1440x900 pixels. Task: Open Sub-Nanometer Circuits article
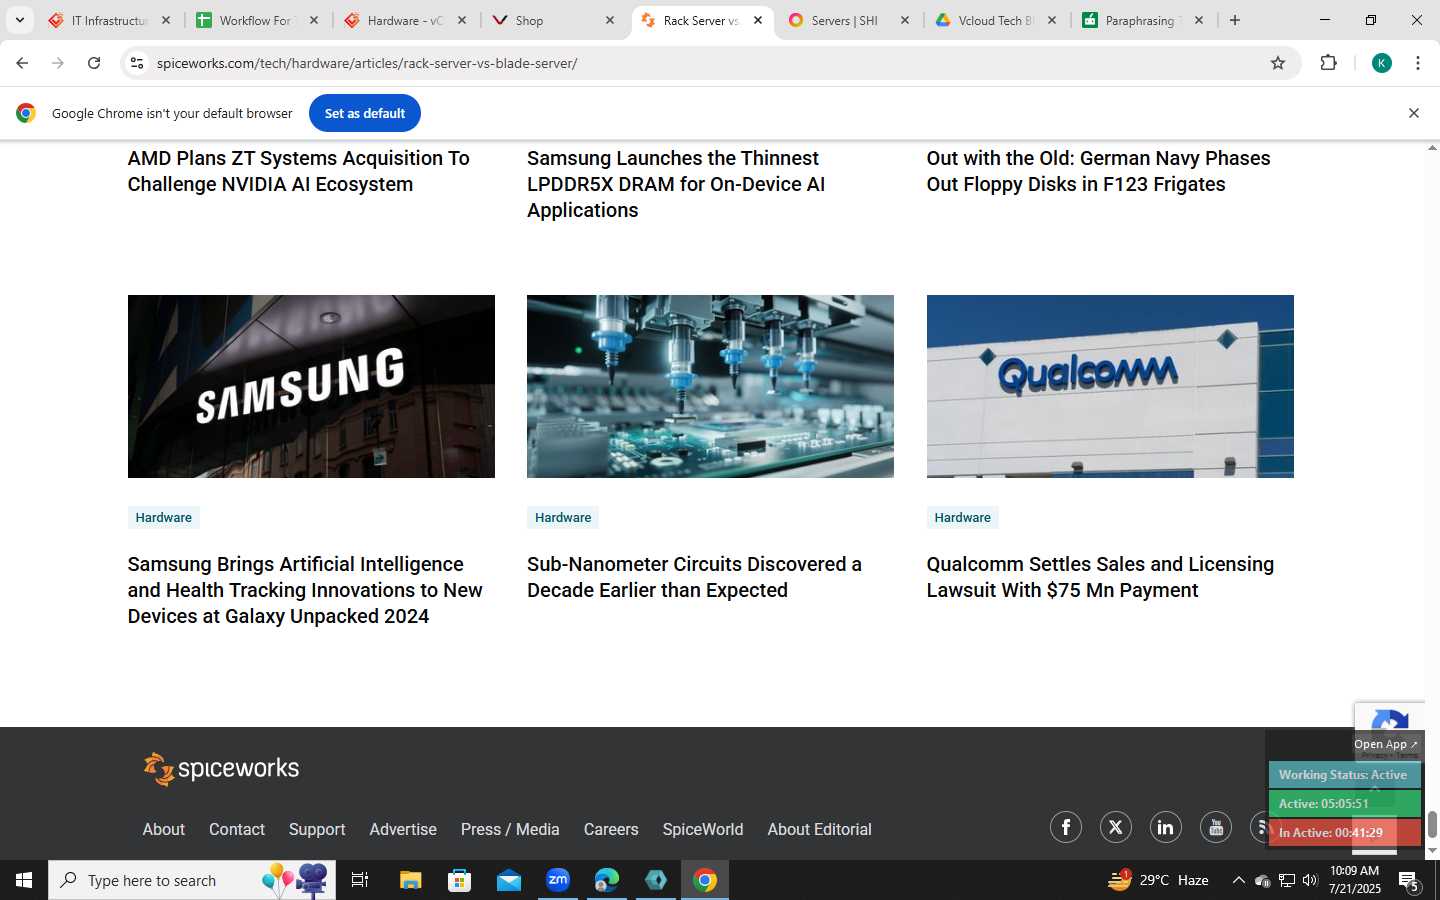pyautogui.click(x=694, y=577)
